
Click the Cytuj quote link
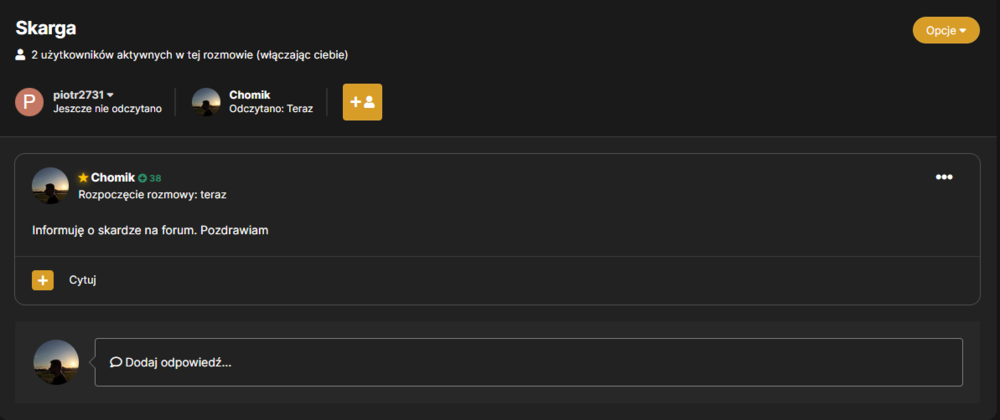coord(82,280)
